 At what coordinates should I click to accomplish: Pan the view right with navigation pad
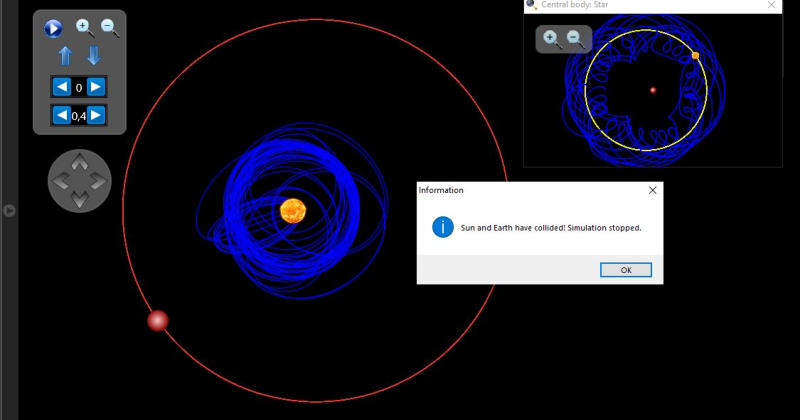pos(97,181)
